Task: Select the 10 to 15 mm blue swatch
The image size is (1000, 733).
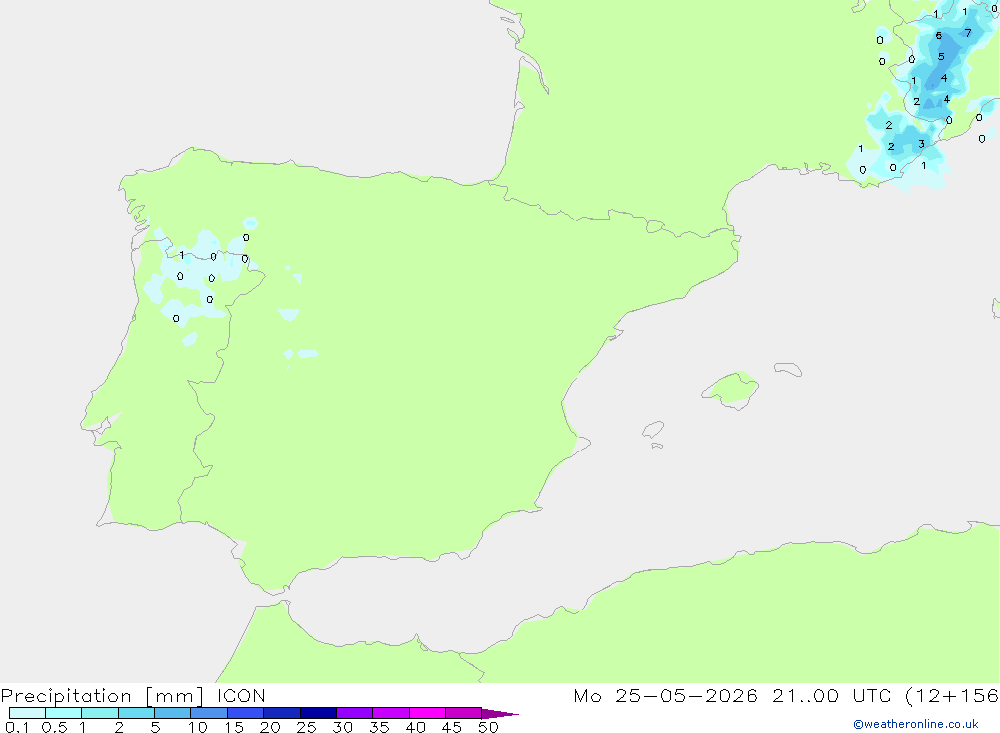Action: click(x=209, y=713)
